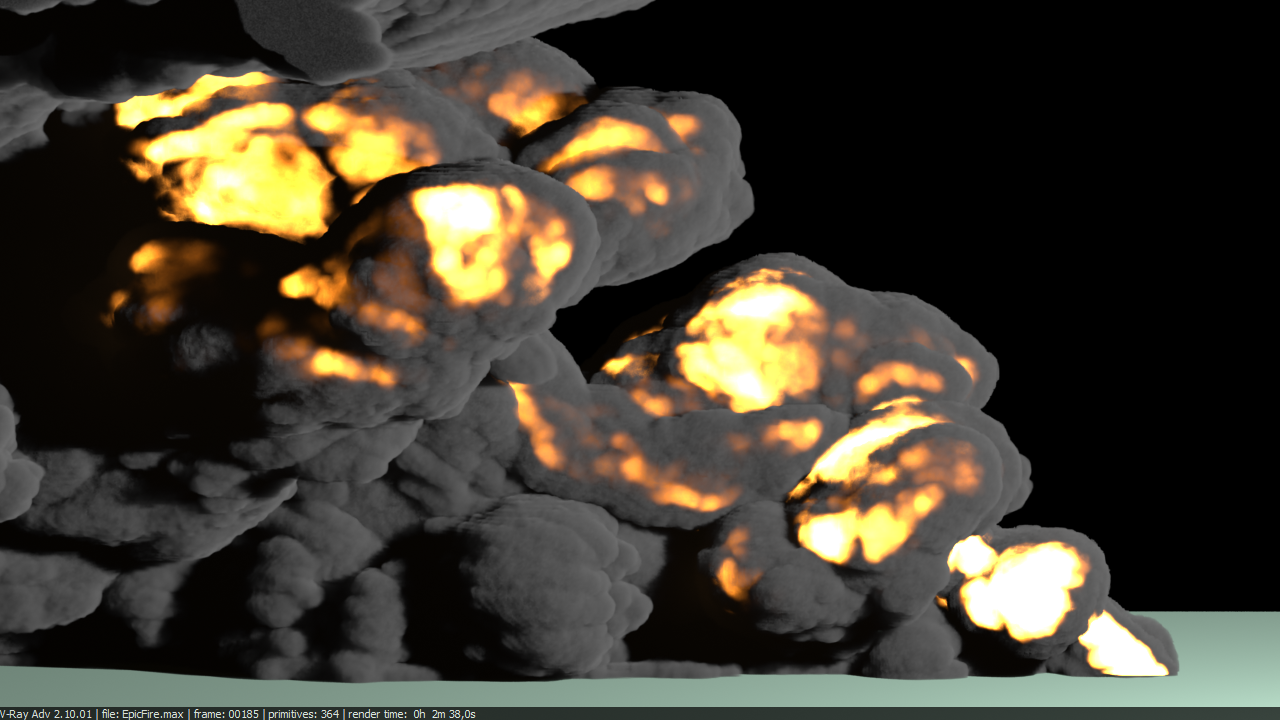Click the 'primitives: 364' text

[x=304, y=714]
